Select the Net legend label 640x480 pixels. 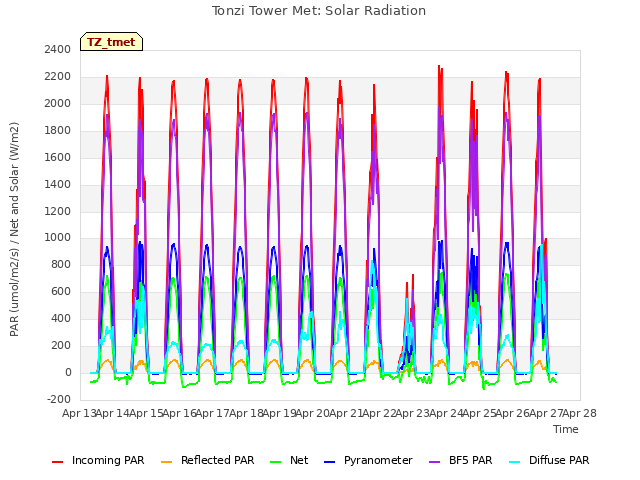[299, 460]
